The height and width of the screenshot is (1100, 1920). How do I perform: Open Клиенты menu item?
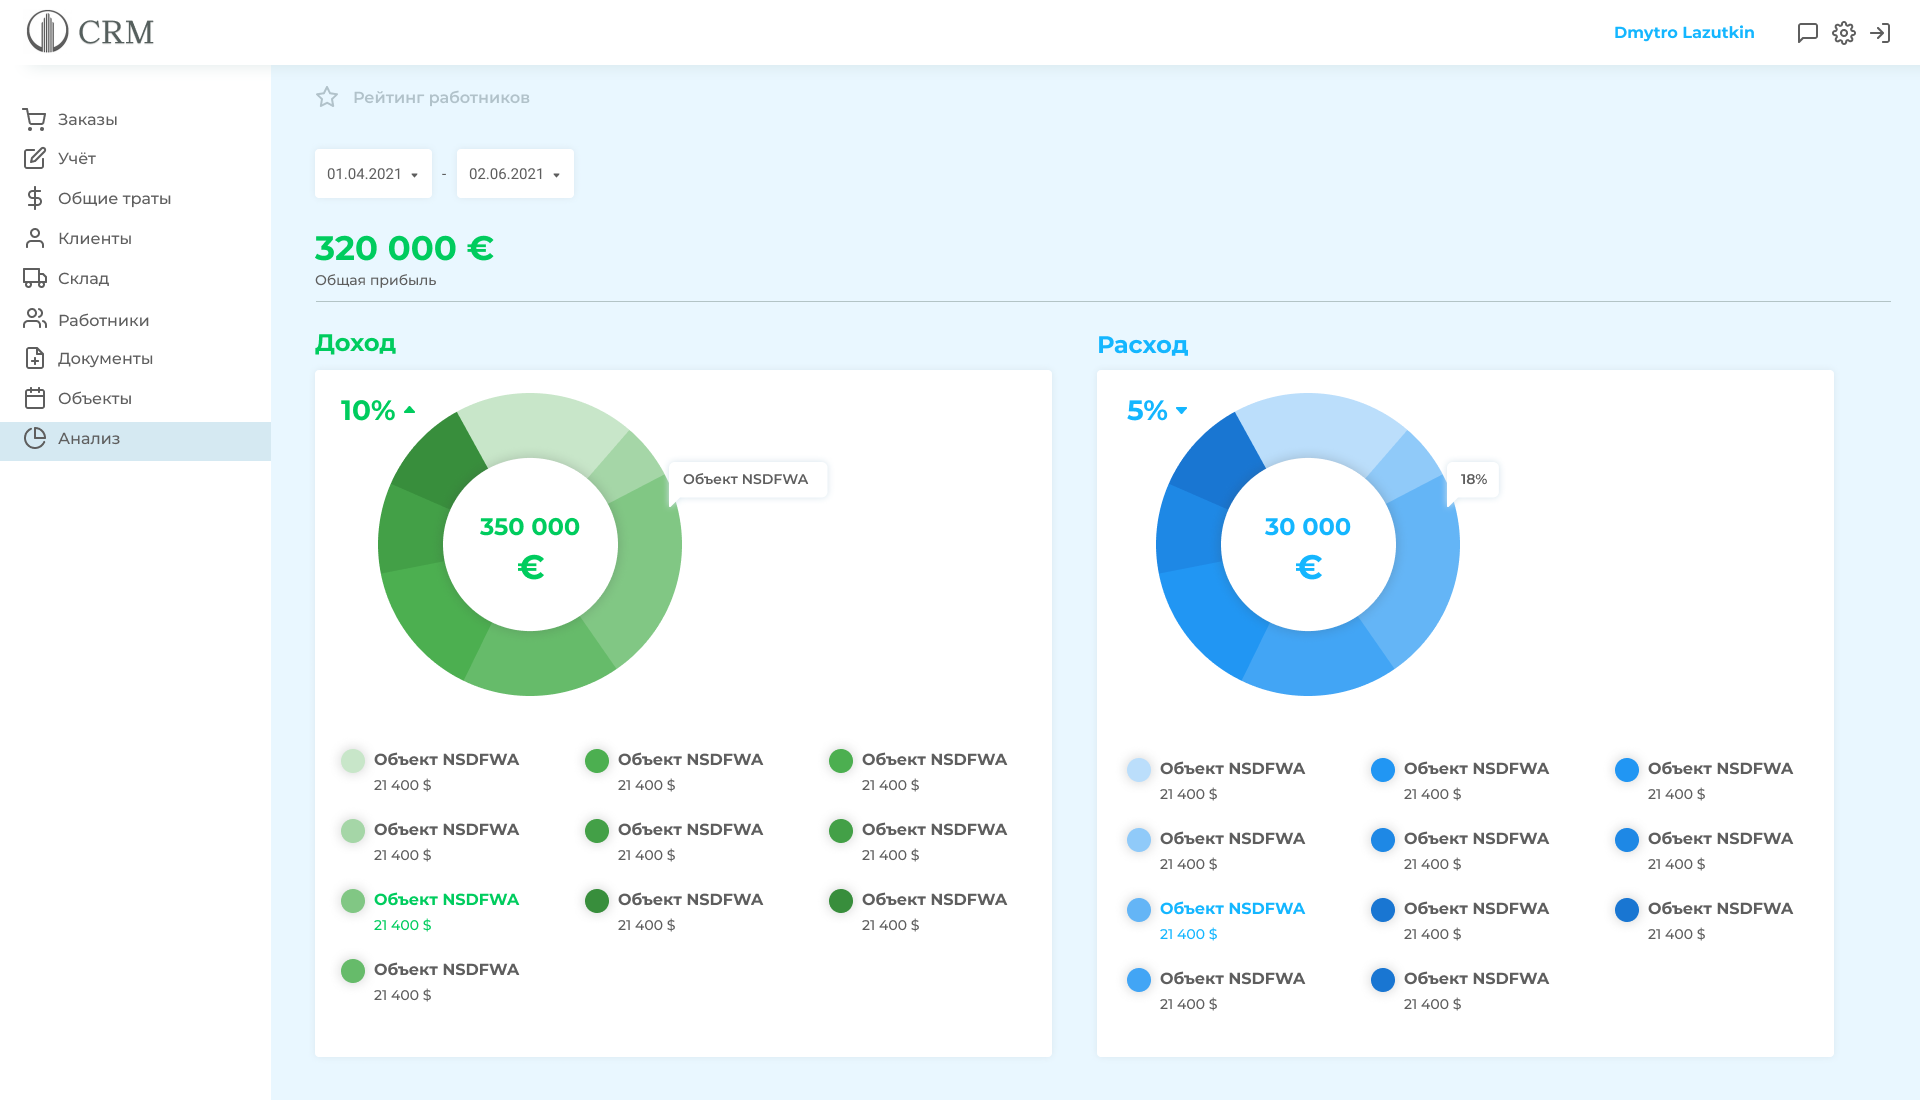(94, 238)
